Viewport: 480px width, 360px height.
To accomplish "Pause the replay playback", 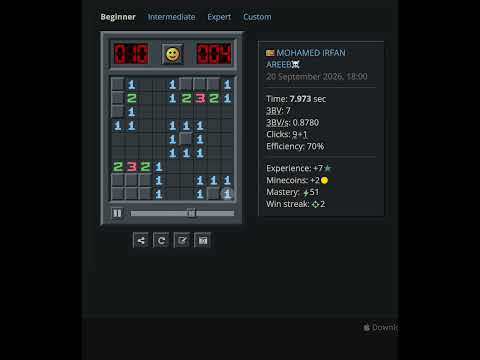I will coord(117,213).
